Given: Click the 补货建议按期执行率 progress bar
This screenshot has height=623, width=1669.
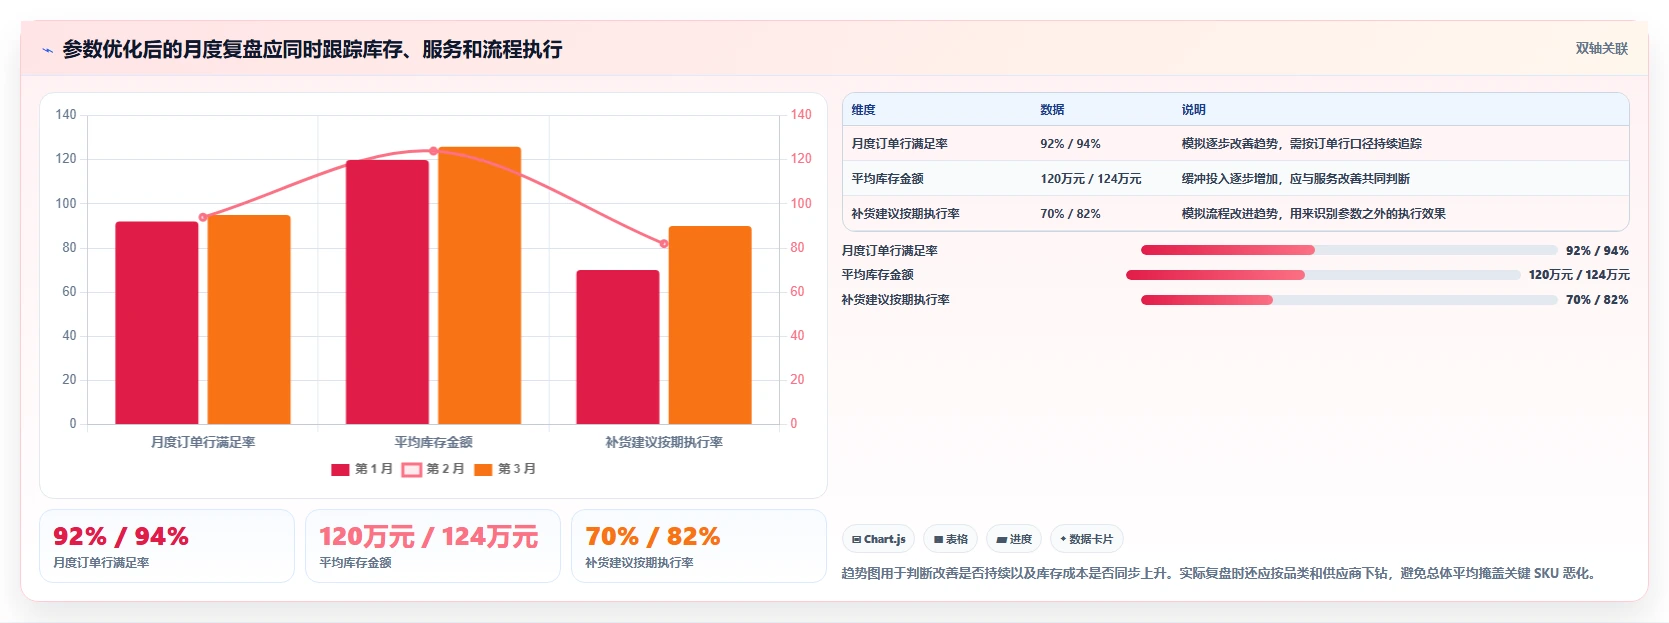Looking at the screenshot, I should tap(1349, 300).
